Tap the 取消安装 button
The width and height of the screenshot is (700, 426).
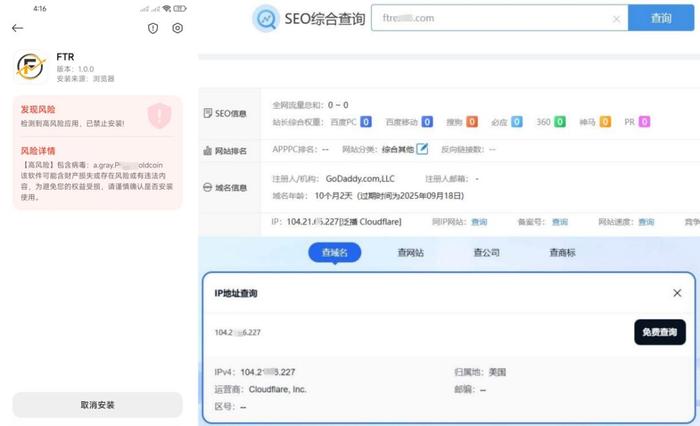97,404
